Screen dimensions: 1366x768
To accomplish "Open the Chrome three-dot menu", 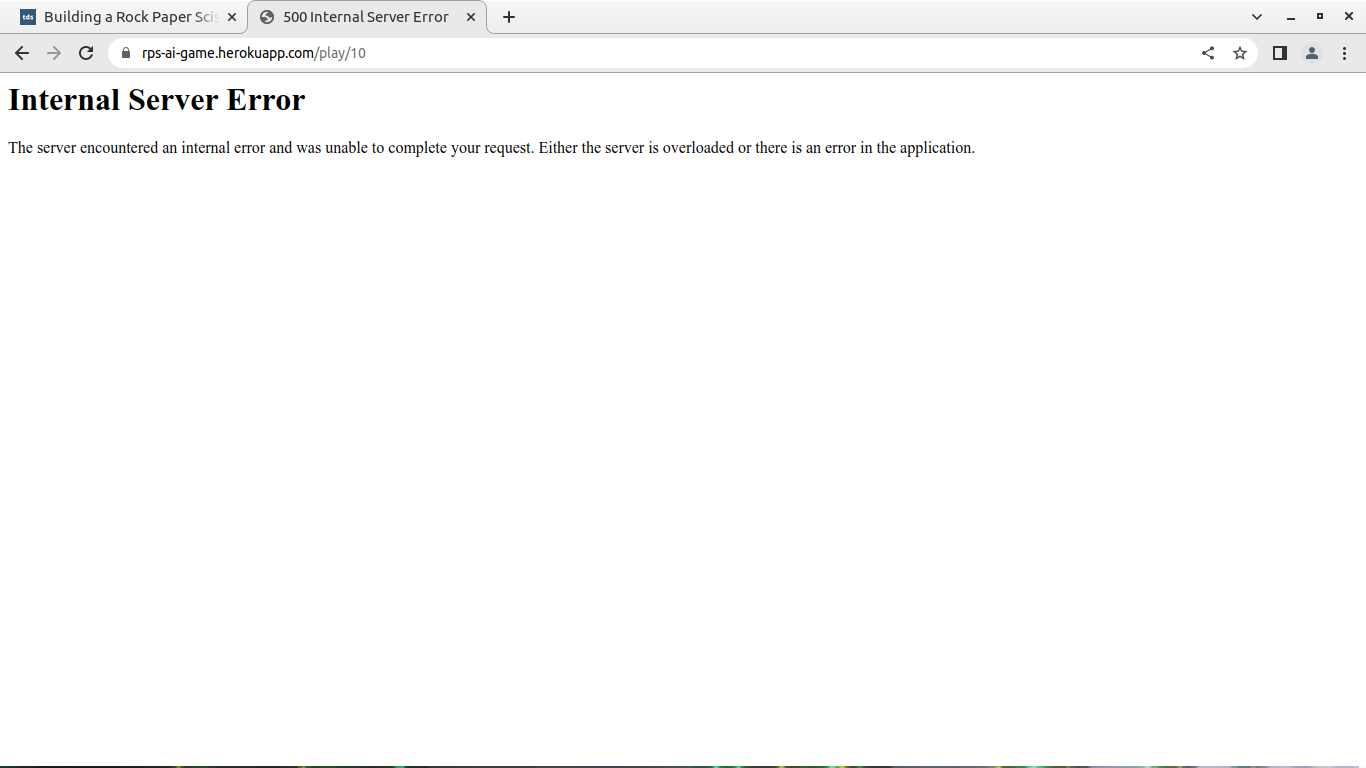I will click(x=1344, y=53).
